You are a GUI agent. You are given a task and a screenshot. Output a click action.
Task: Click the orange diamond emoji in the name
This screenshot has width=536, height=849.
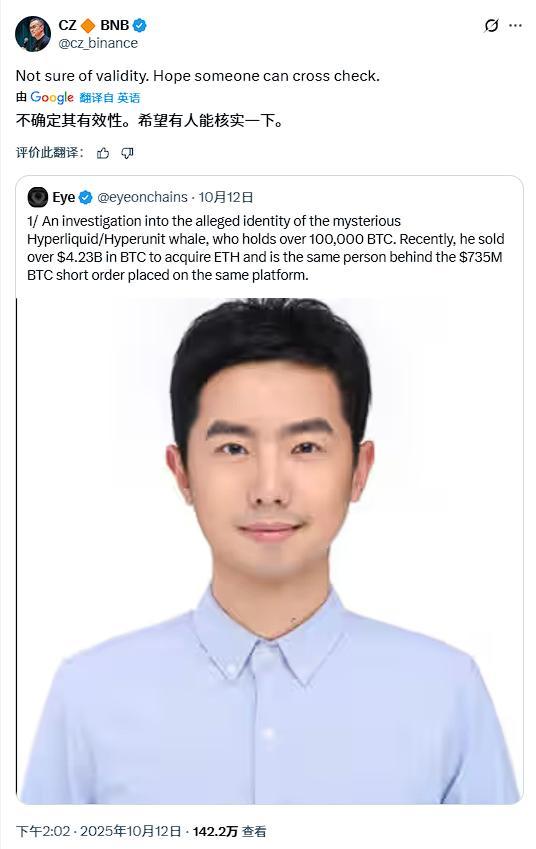point(88,25)
